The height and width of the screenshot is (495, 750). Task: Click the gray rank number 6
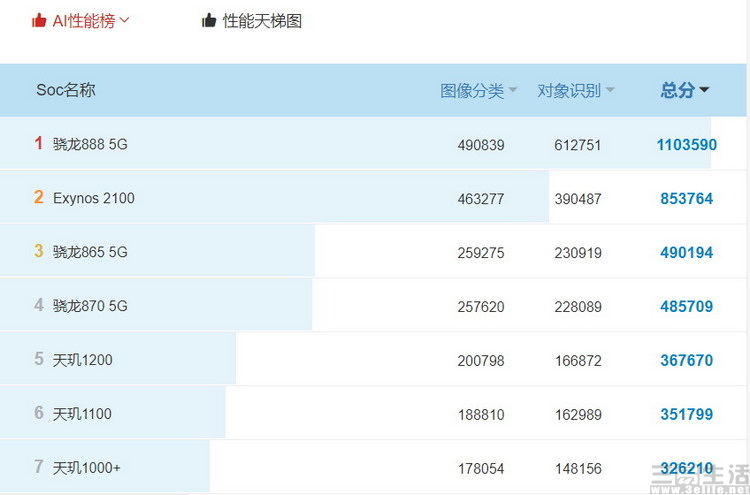pyautogui.click(x=39, y=413)
